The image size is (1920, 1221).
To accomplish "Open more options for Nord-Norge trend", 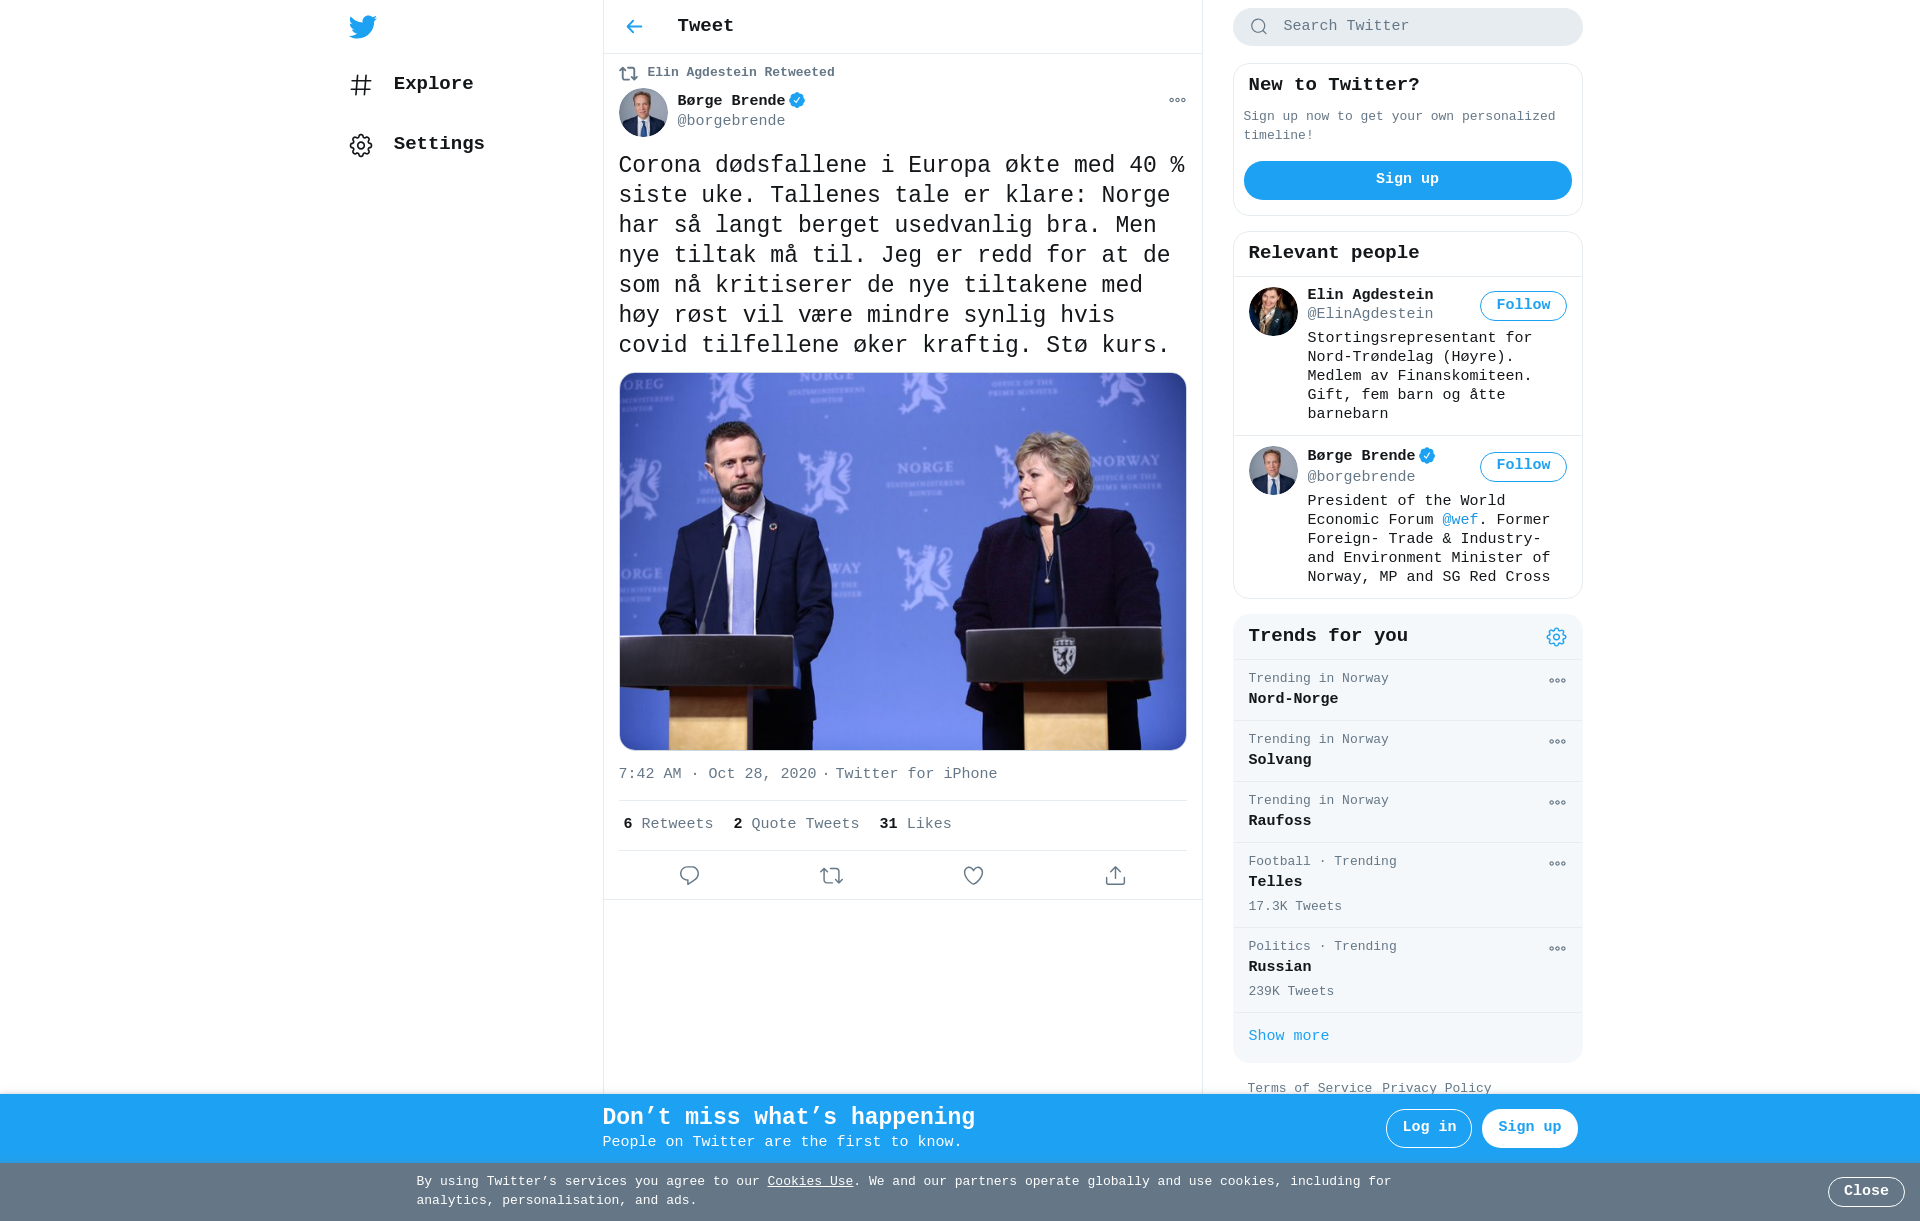I will tap(1557, 681).
